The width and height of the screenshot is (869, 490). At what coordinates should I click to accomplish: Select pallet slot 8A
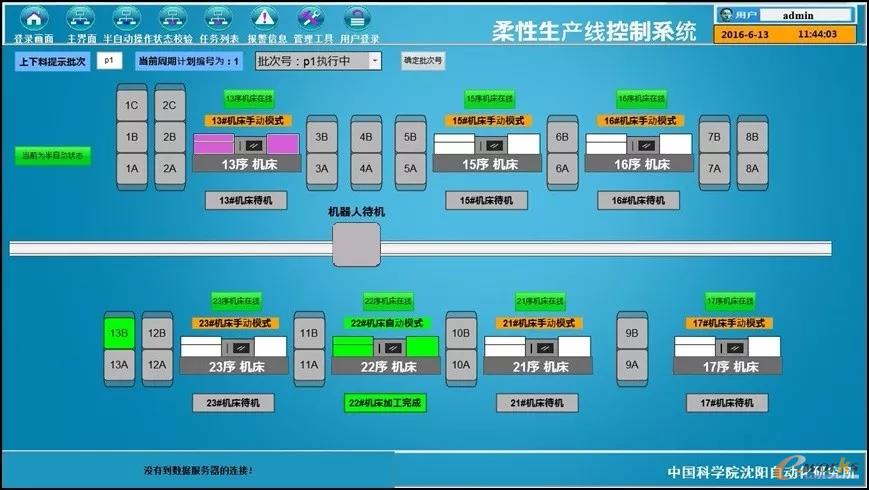click(x=752, y=169)
